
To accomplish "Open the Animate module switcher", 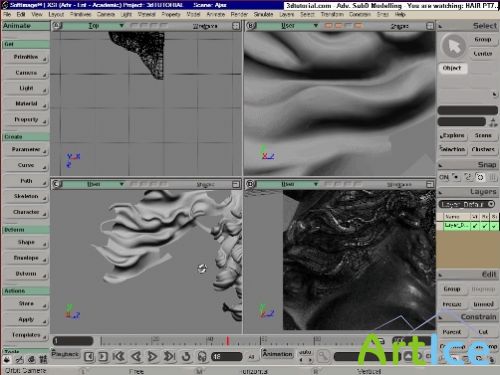I will [26, 26].
